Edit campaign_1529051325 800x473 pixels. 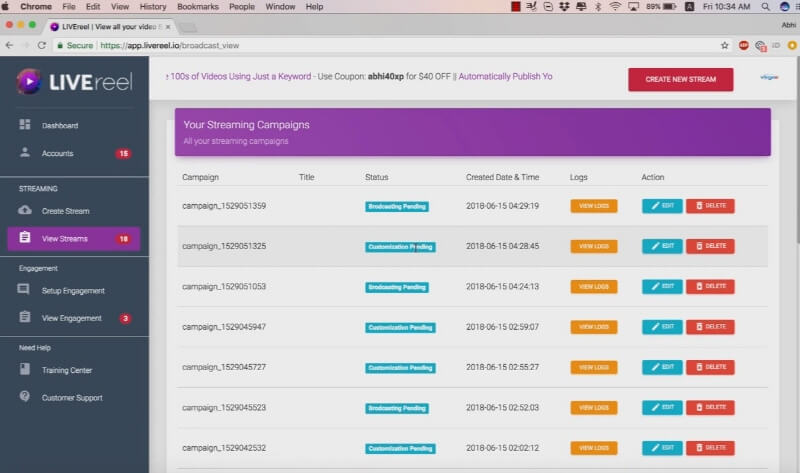pyautogui.click(x=662, y=246)
